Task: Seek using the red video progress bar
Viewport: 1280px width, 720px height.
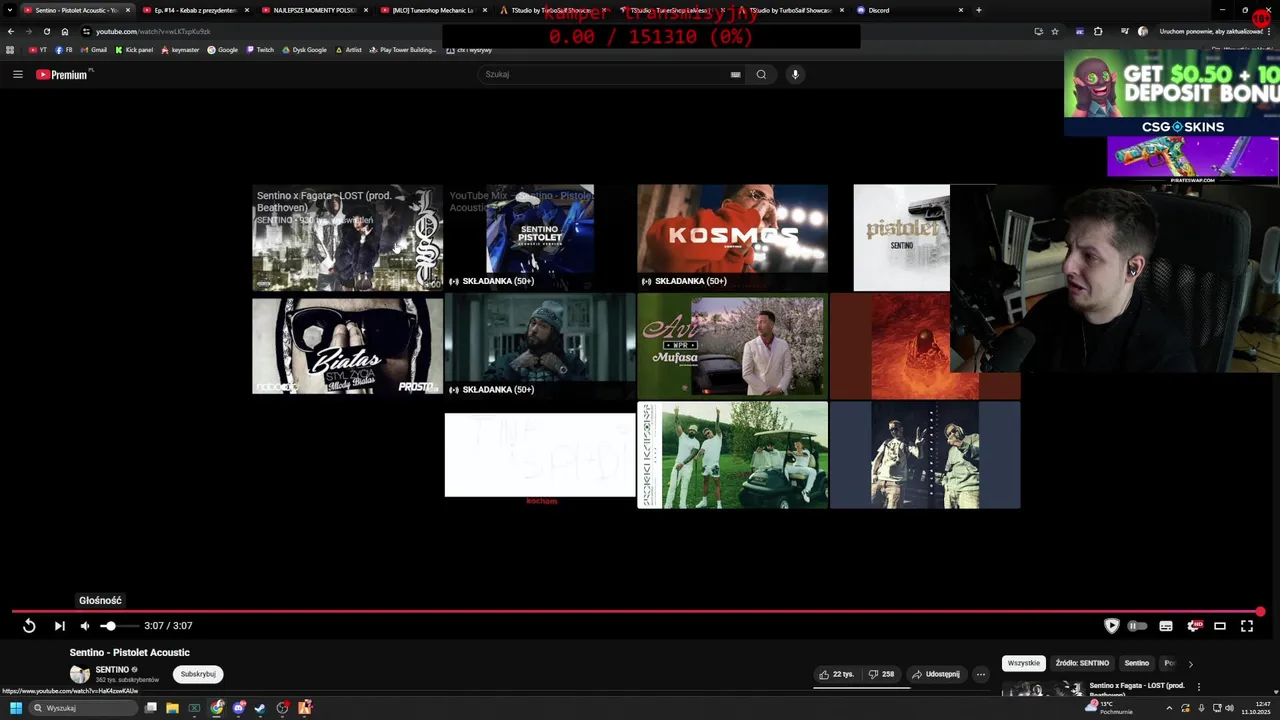Action: (x=636, y=611)
